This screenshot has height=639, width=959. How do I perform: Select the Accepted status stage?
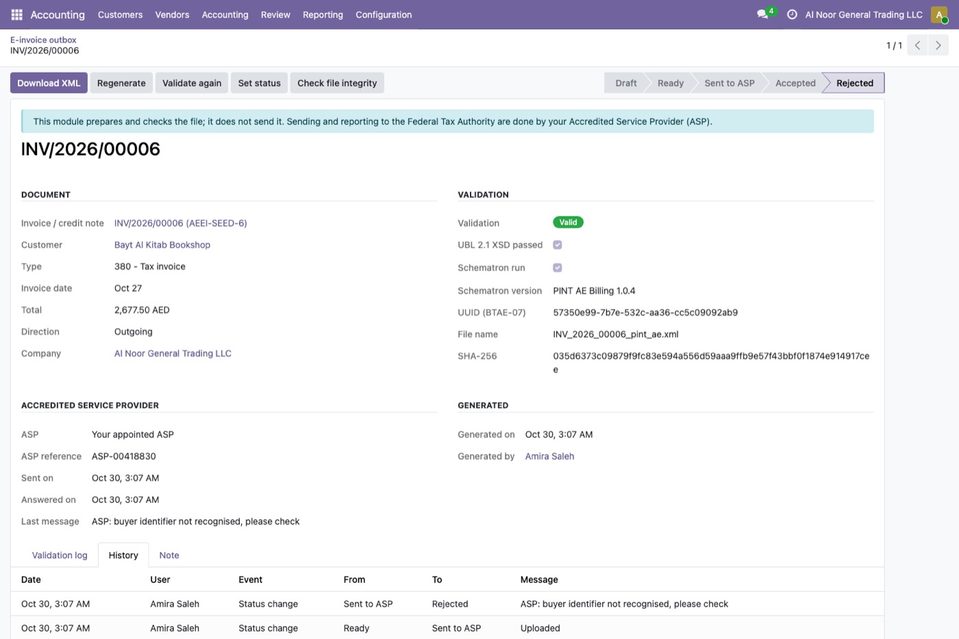[x=795, y=83]
